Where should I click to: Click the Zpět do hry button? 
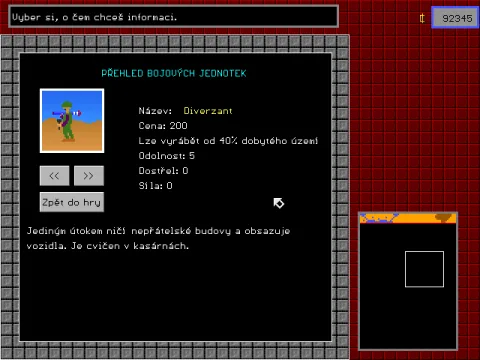click(72, 202)
